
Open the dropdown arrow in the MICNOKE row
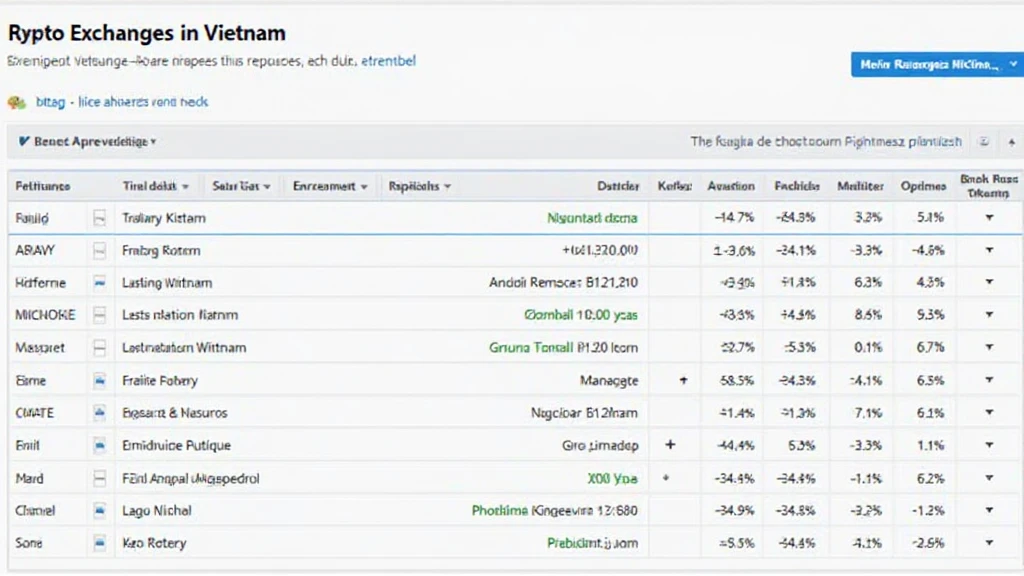click(989, 315)
